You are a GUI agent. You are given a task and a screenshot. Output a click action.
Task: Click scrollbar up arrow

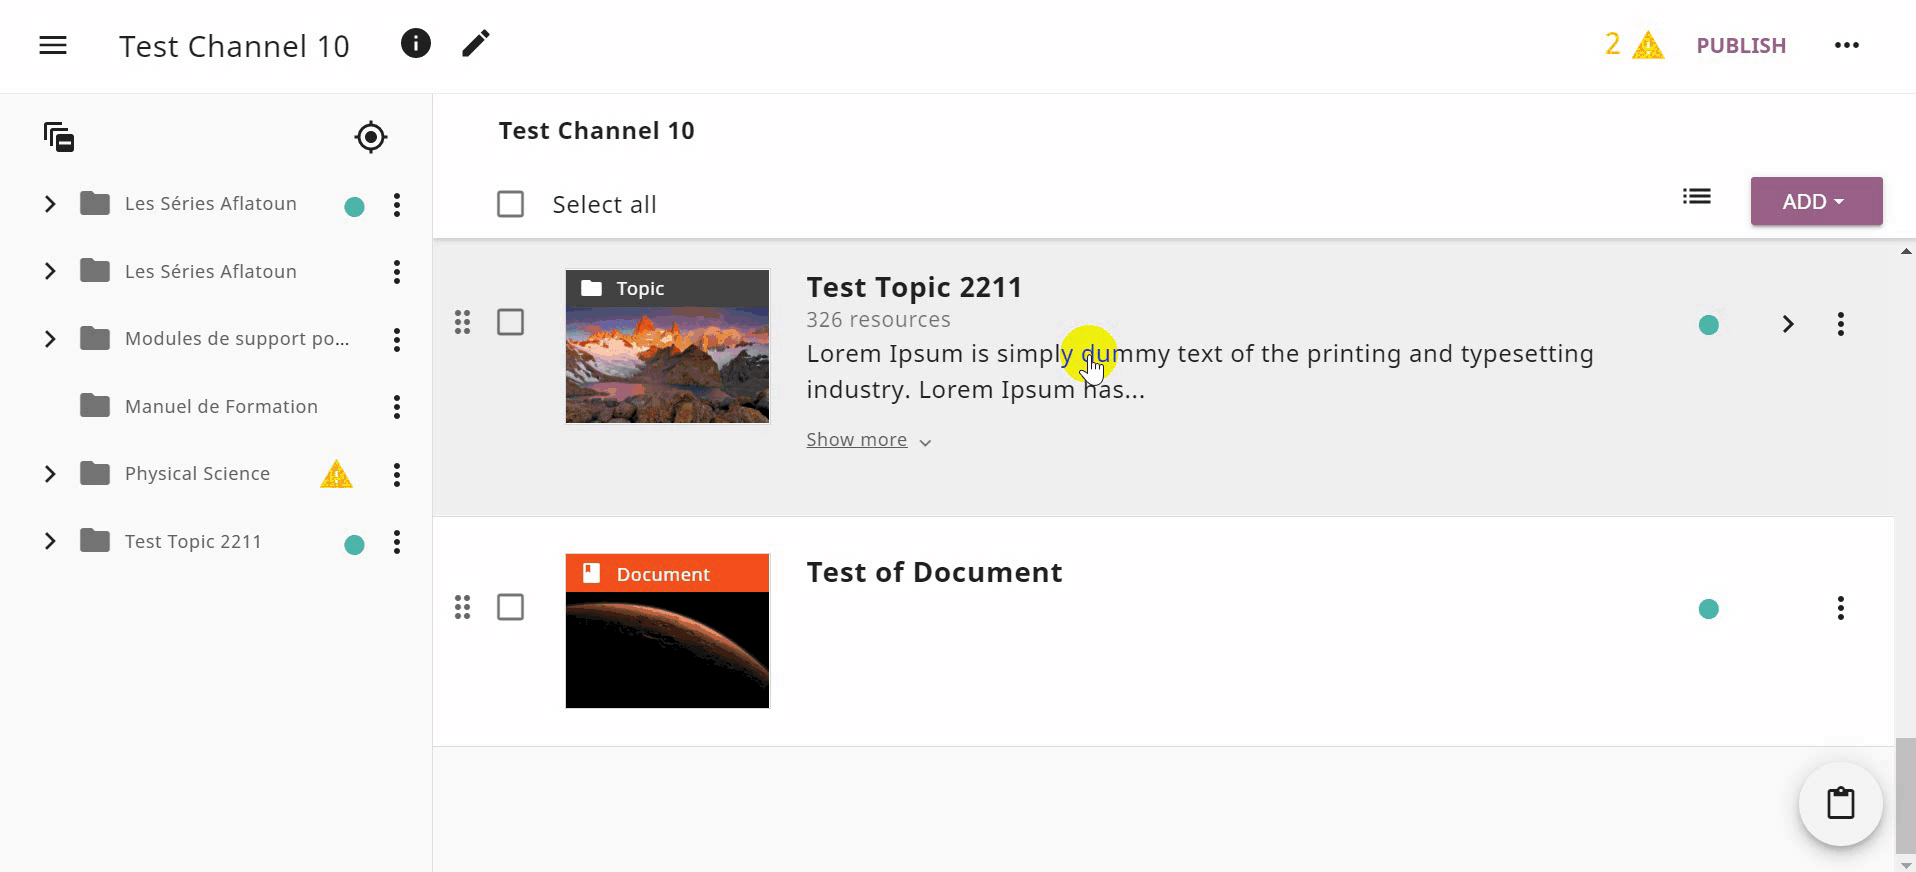pyautogui.click(x=1906, y=251)
